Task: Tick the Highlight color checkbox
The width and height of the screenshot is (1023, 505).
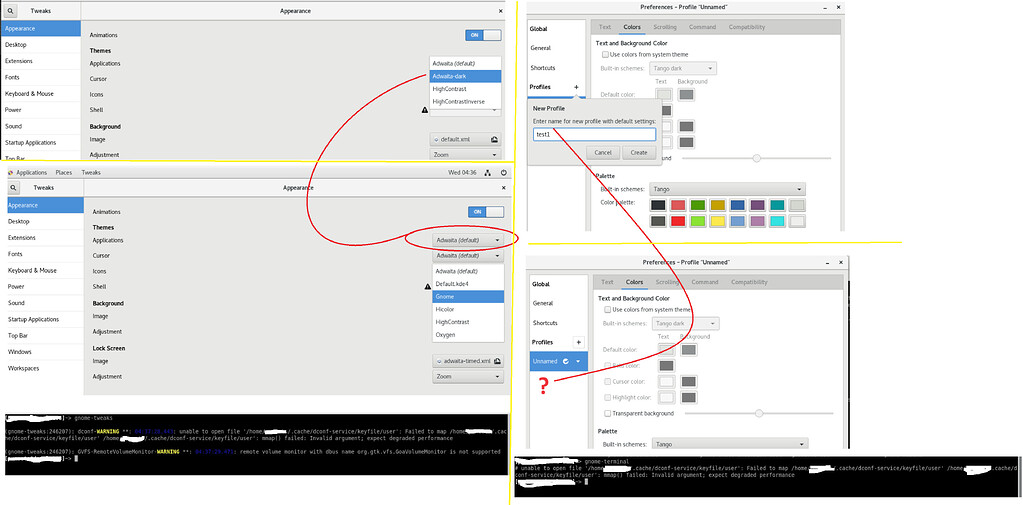Action: [x=608, y=397]
